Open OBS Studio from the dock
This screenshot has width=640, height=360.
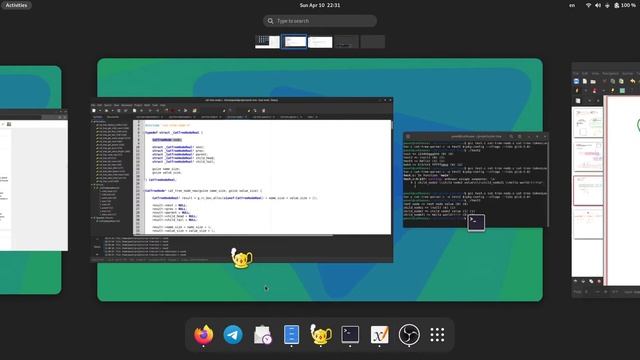(409, 335)
